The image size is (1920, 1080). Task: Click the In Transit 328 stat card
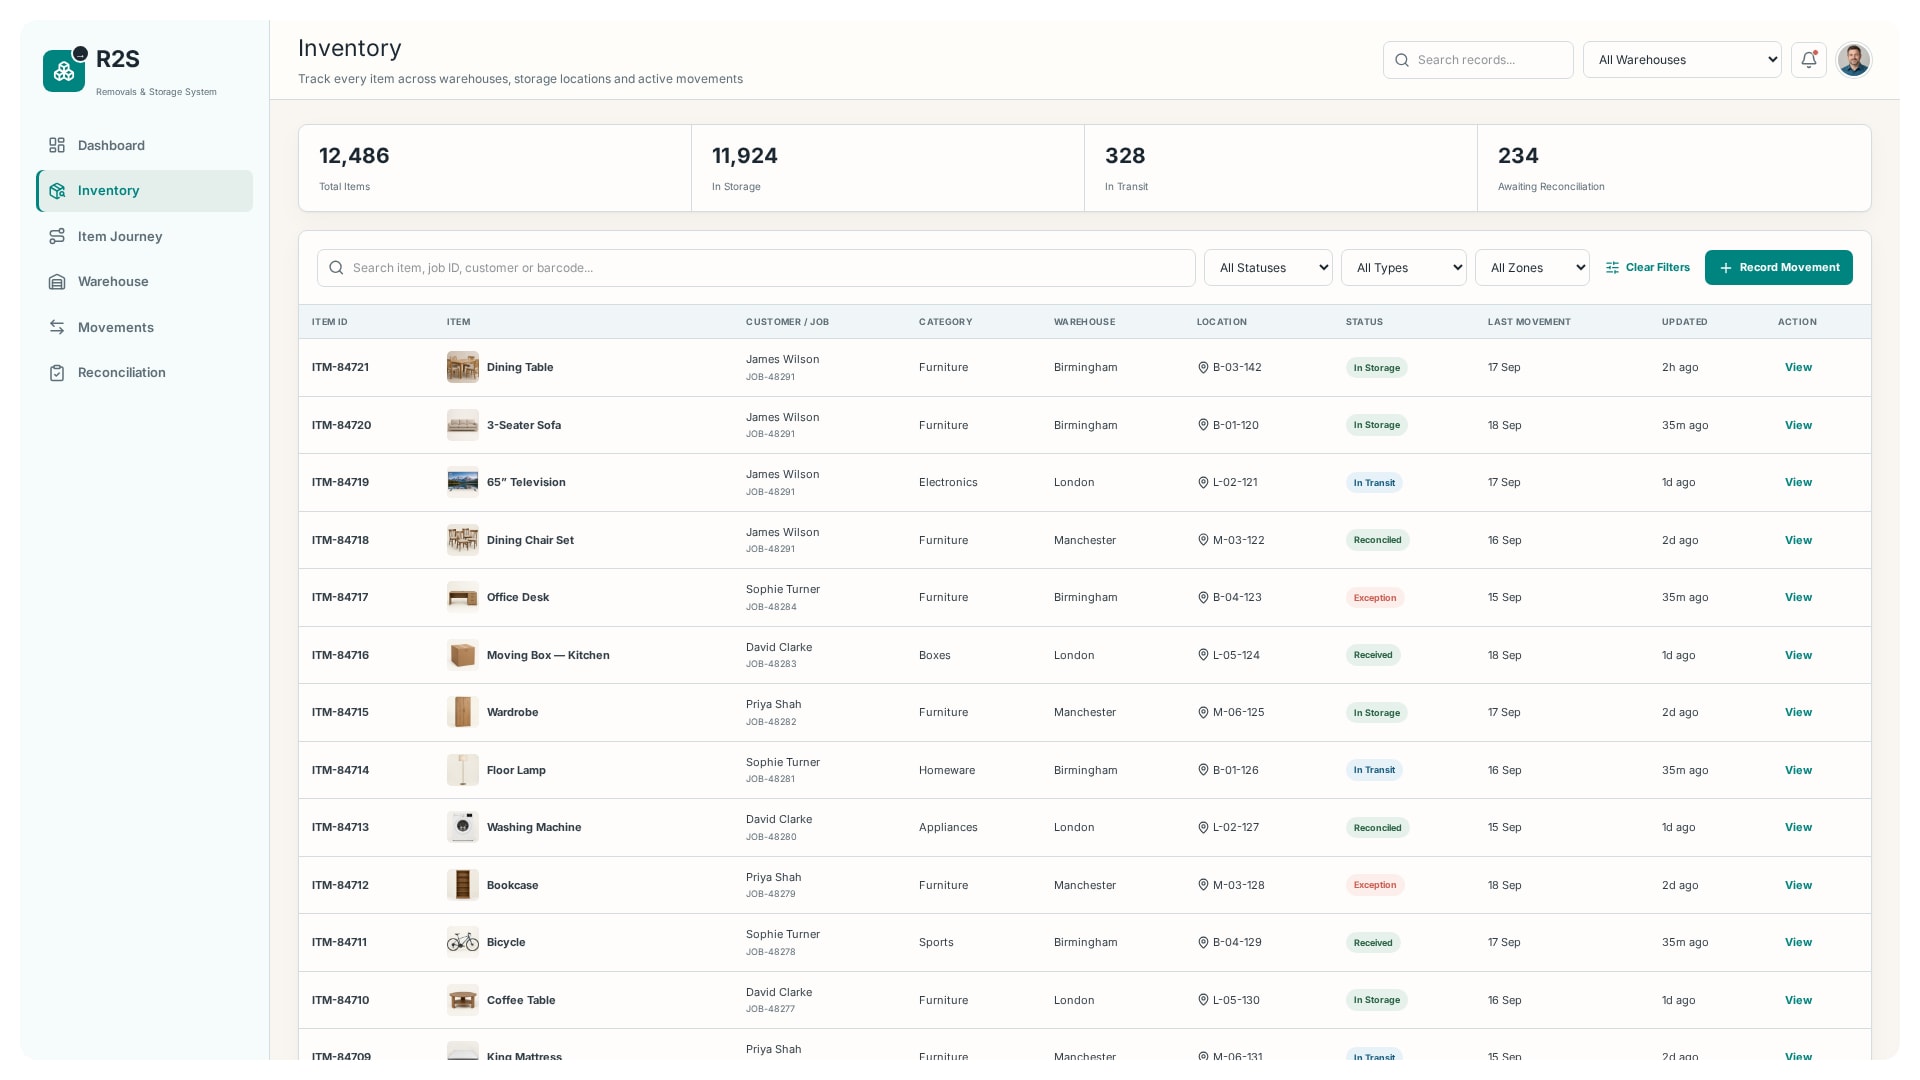1280,168
